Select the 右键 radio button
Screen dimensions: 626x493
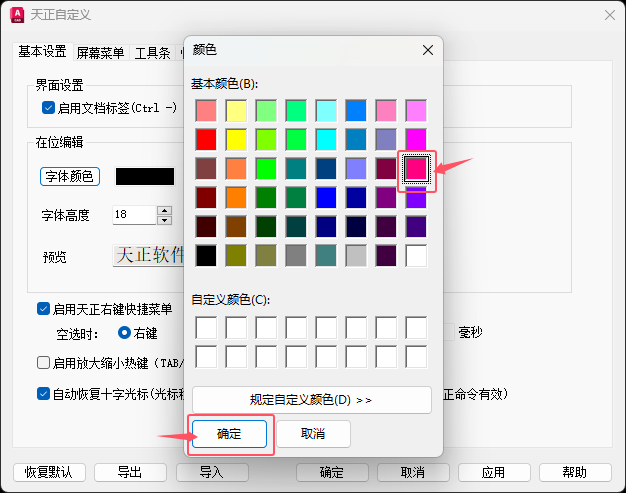[x=125, y=333]
